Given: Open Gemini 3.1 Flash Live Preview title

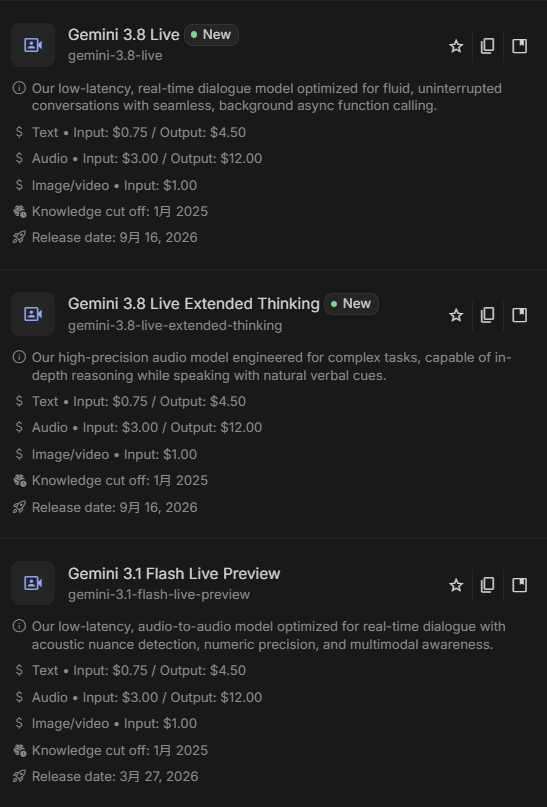Looking at the screenshot, I should coord(174,573).
